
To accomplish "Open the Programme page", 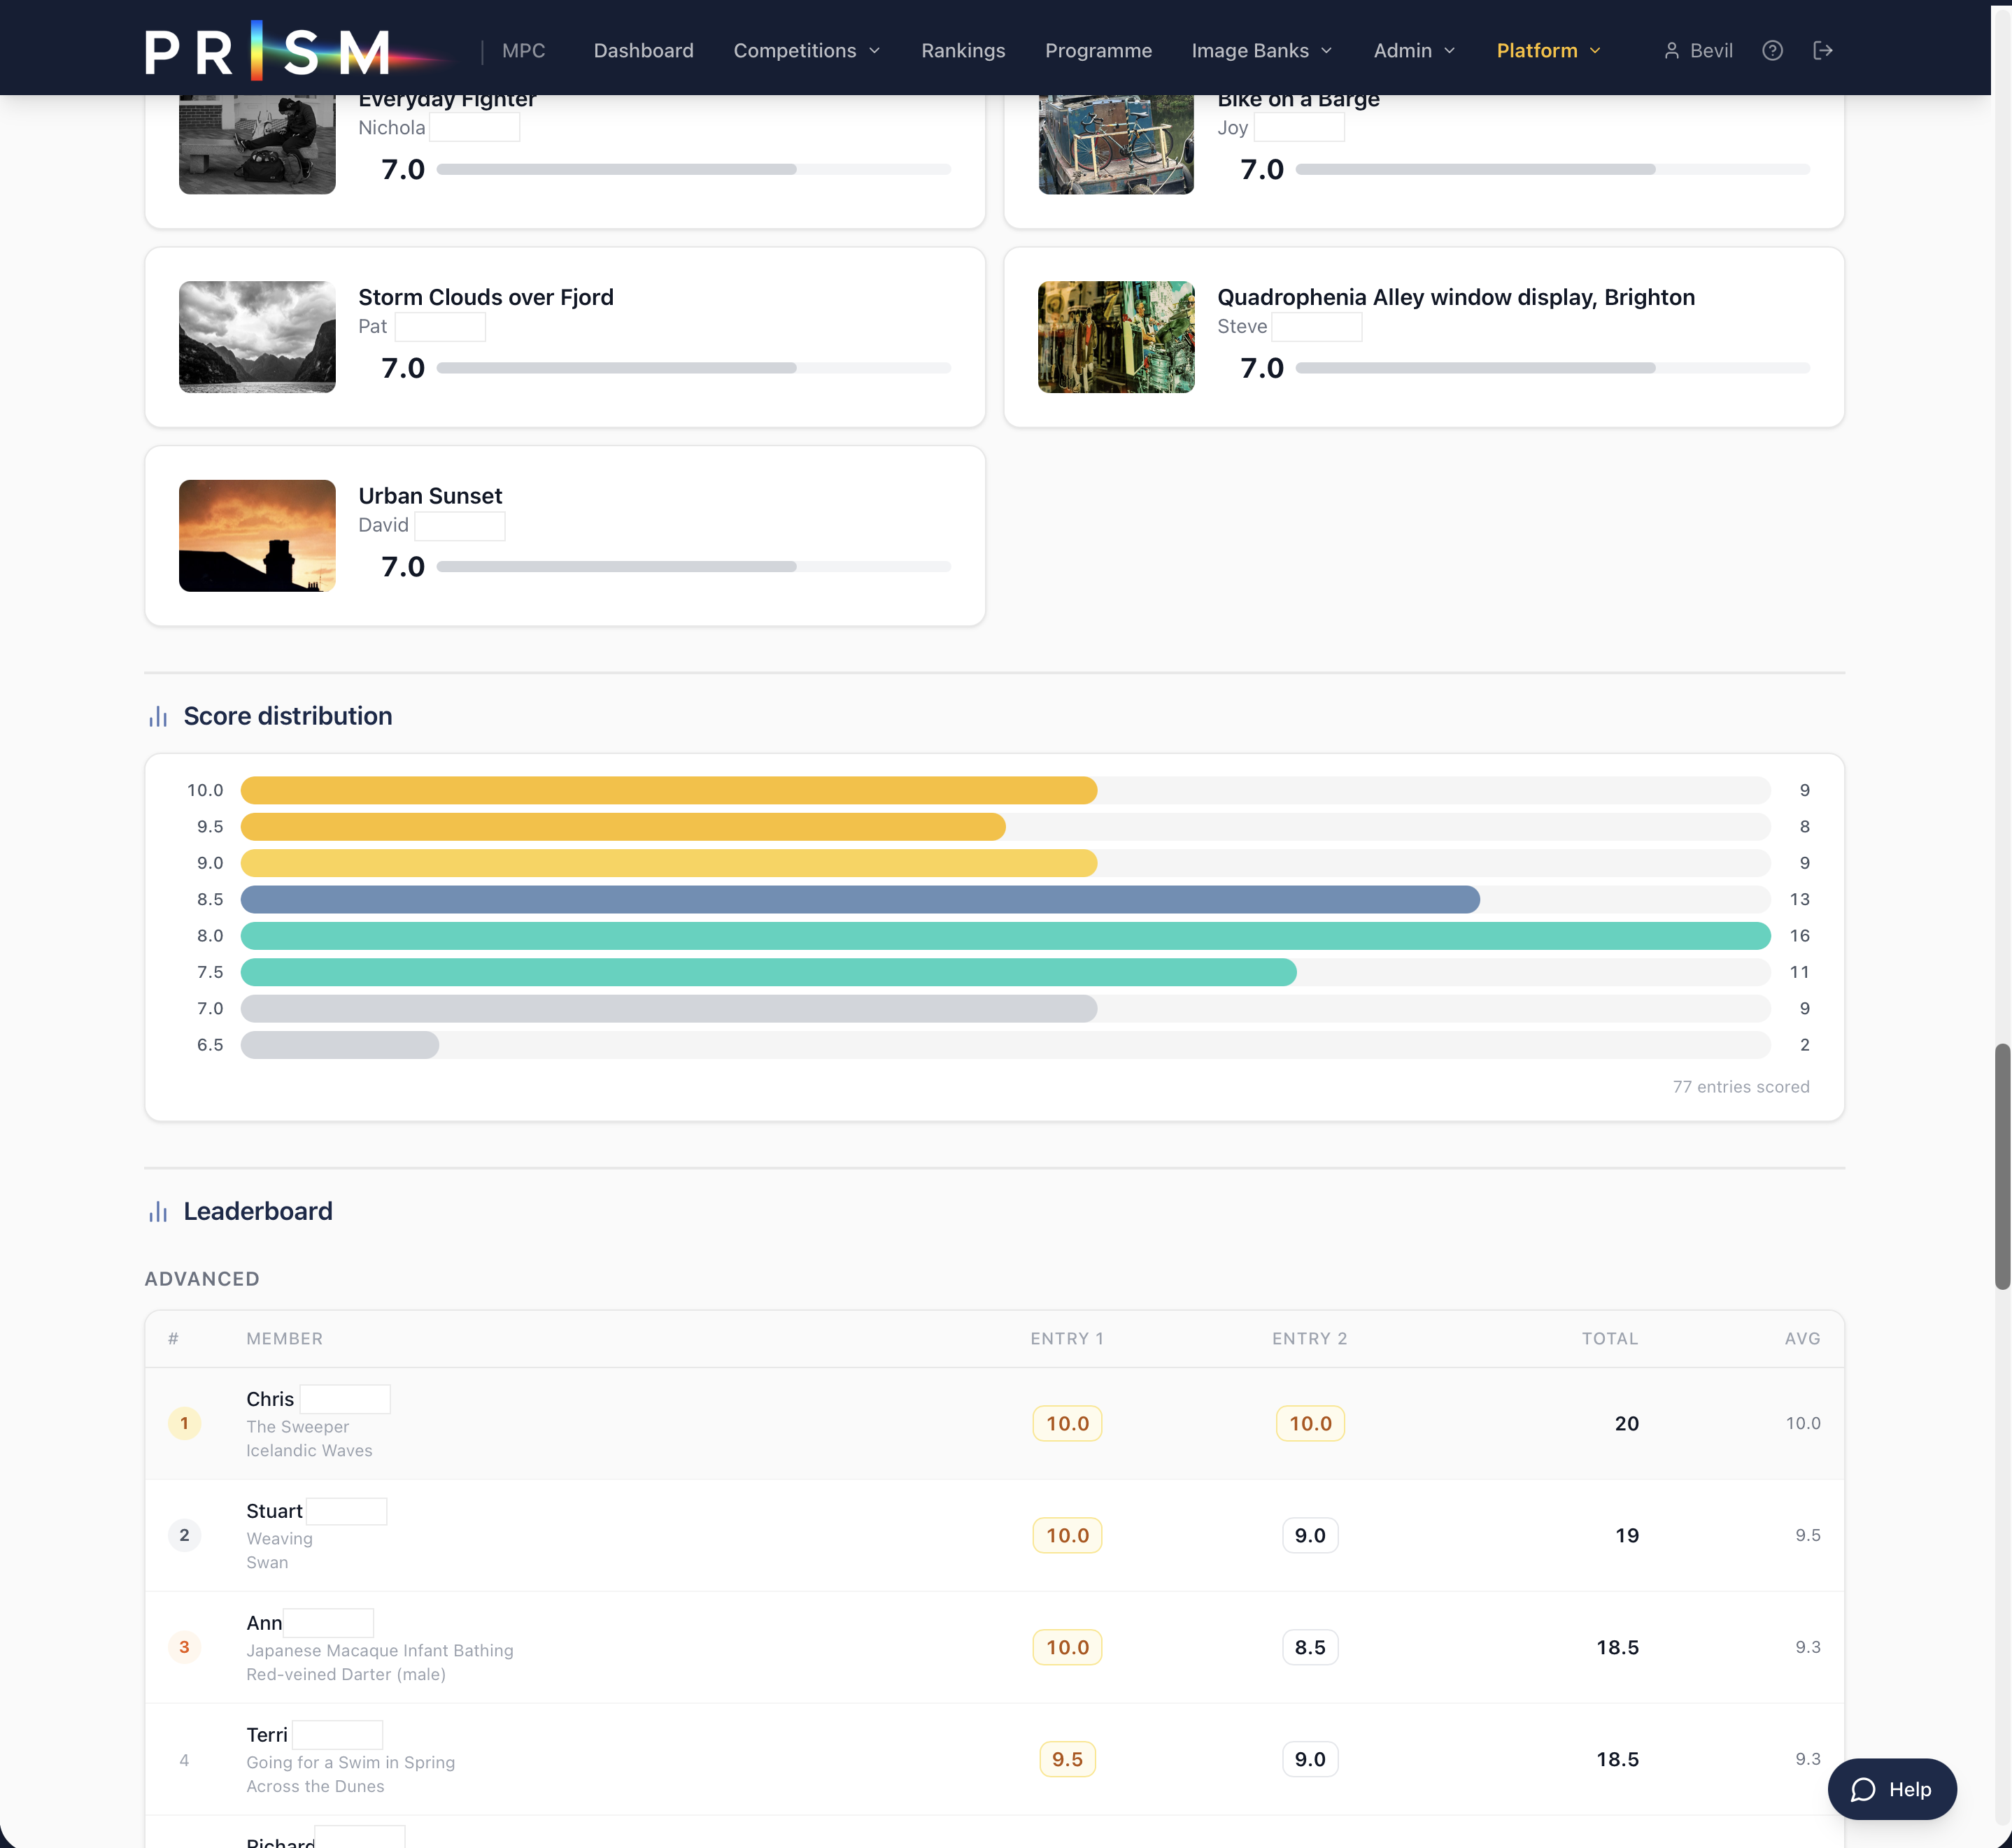I will click(x=1098, y=50).
